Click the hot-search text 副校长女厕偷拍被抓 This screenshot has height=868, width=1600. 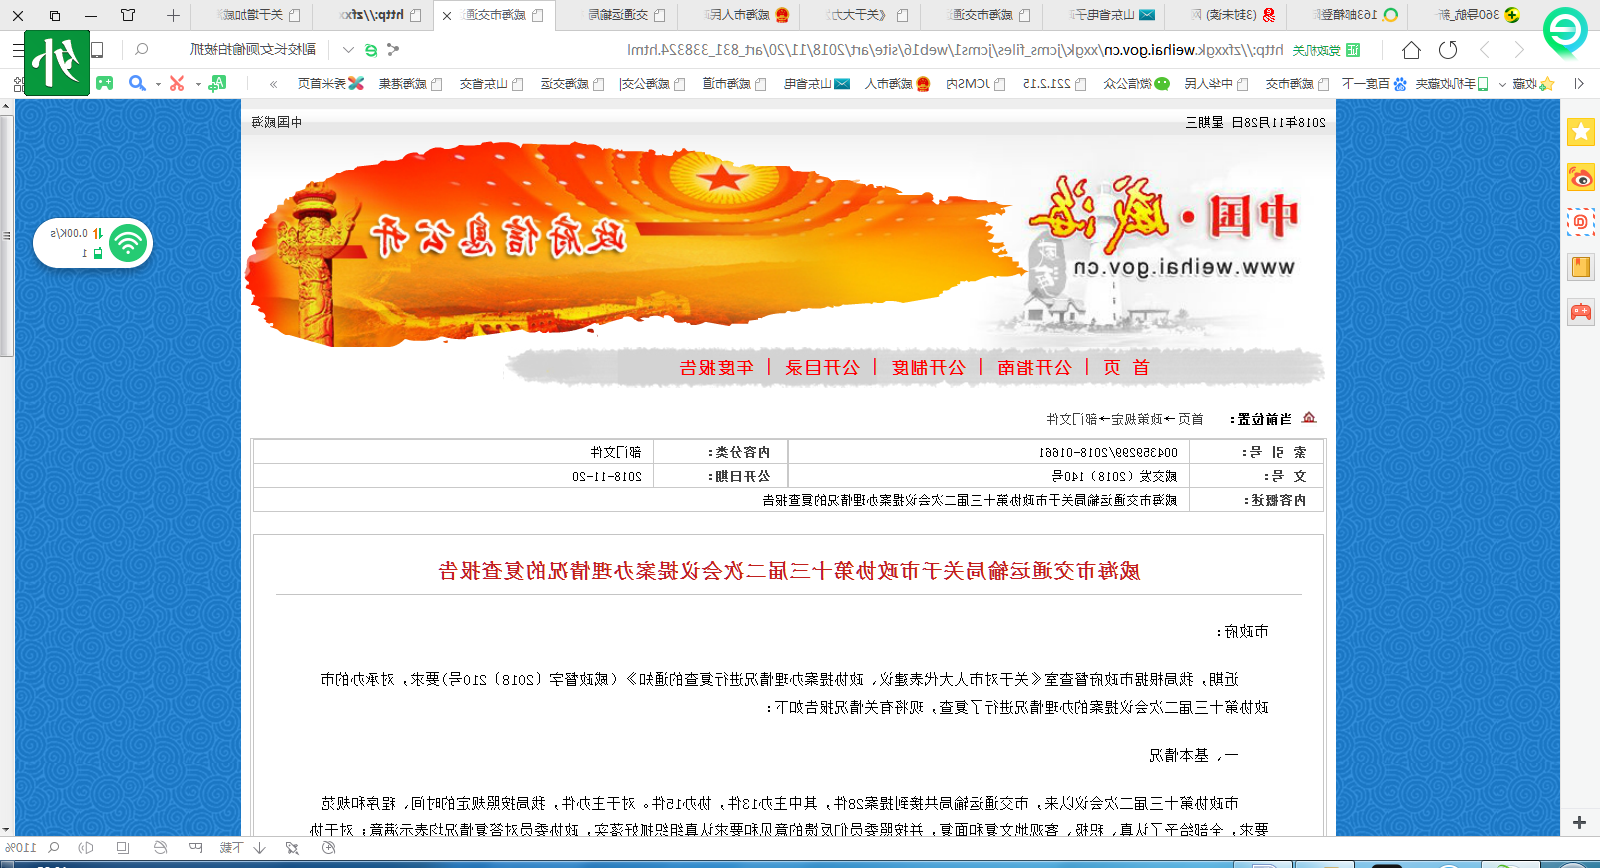253,49
